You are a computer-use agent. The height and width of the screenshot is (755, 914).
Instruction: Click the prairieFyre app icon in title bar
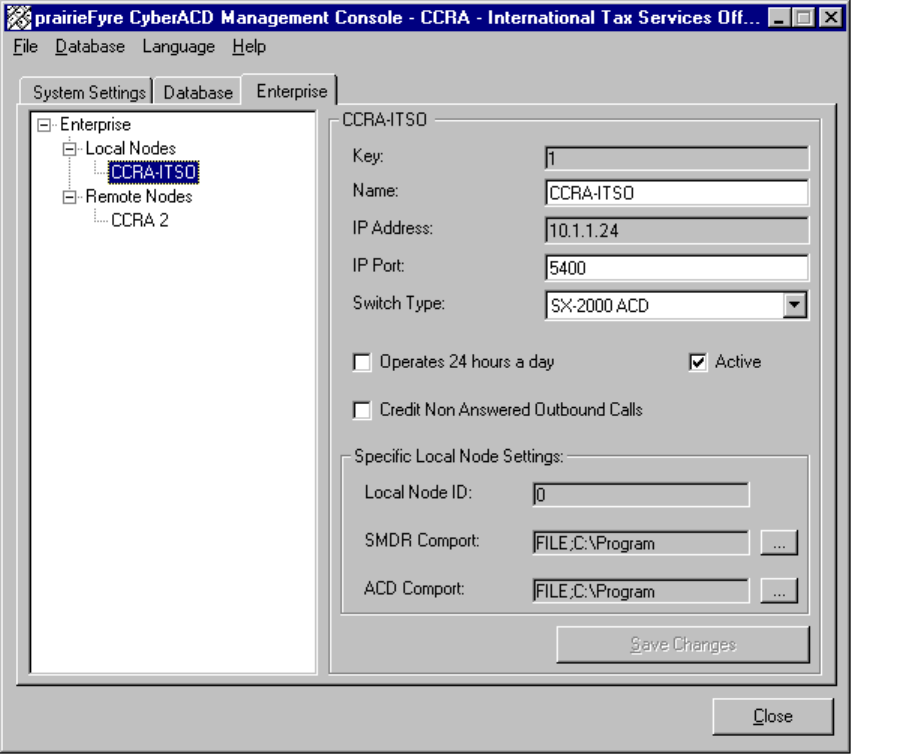[19, 17]
